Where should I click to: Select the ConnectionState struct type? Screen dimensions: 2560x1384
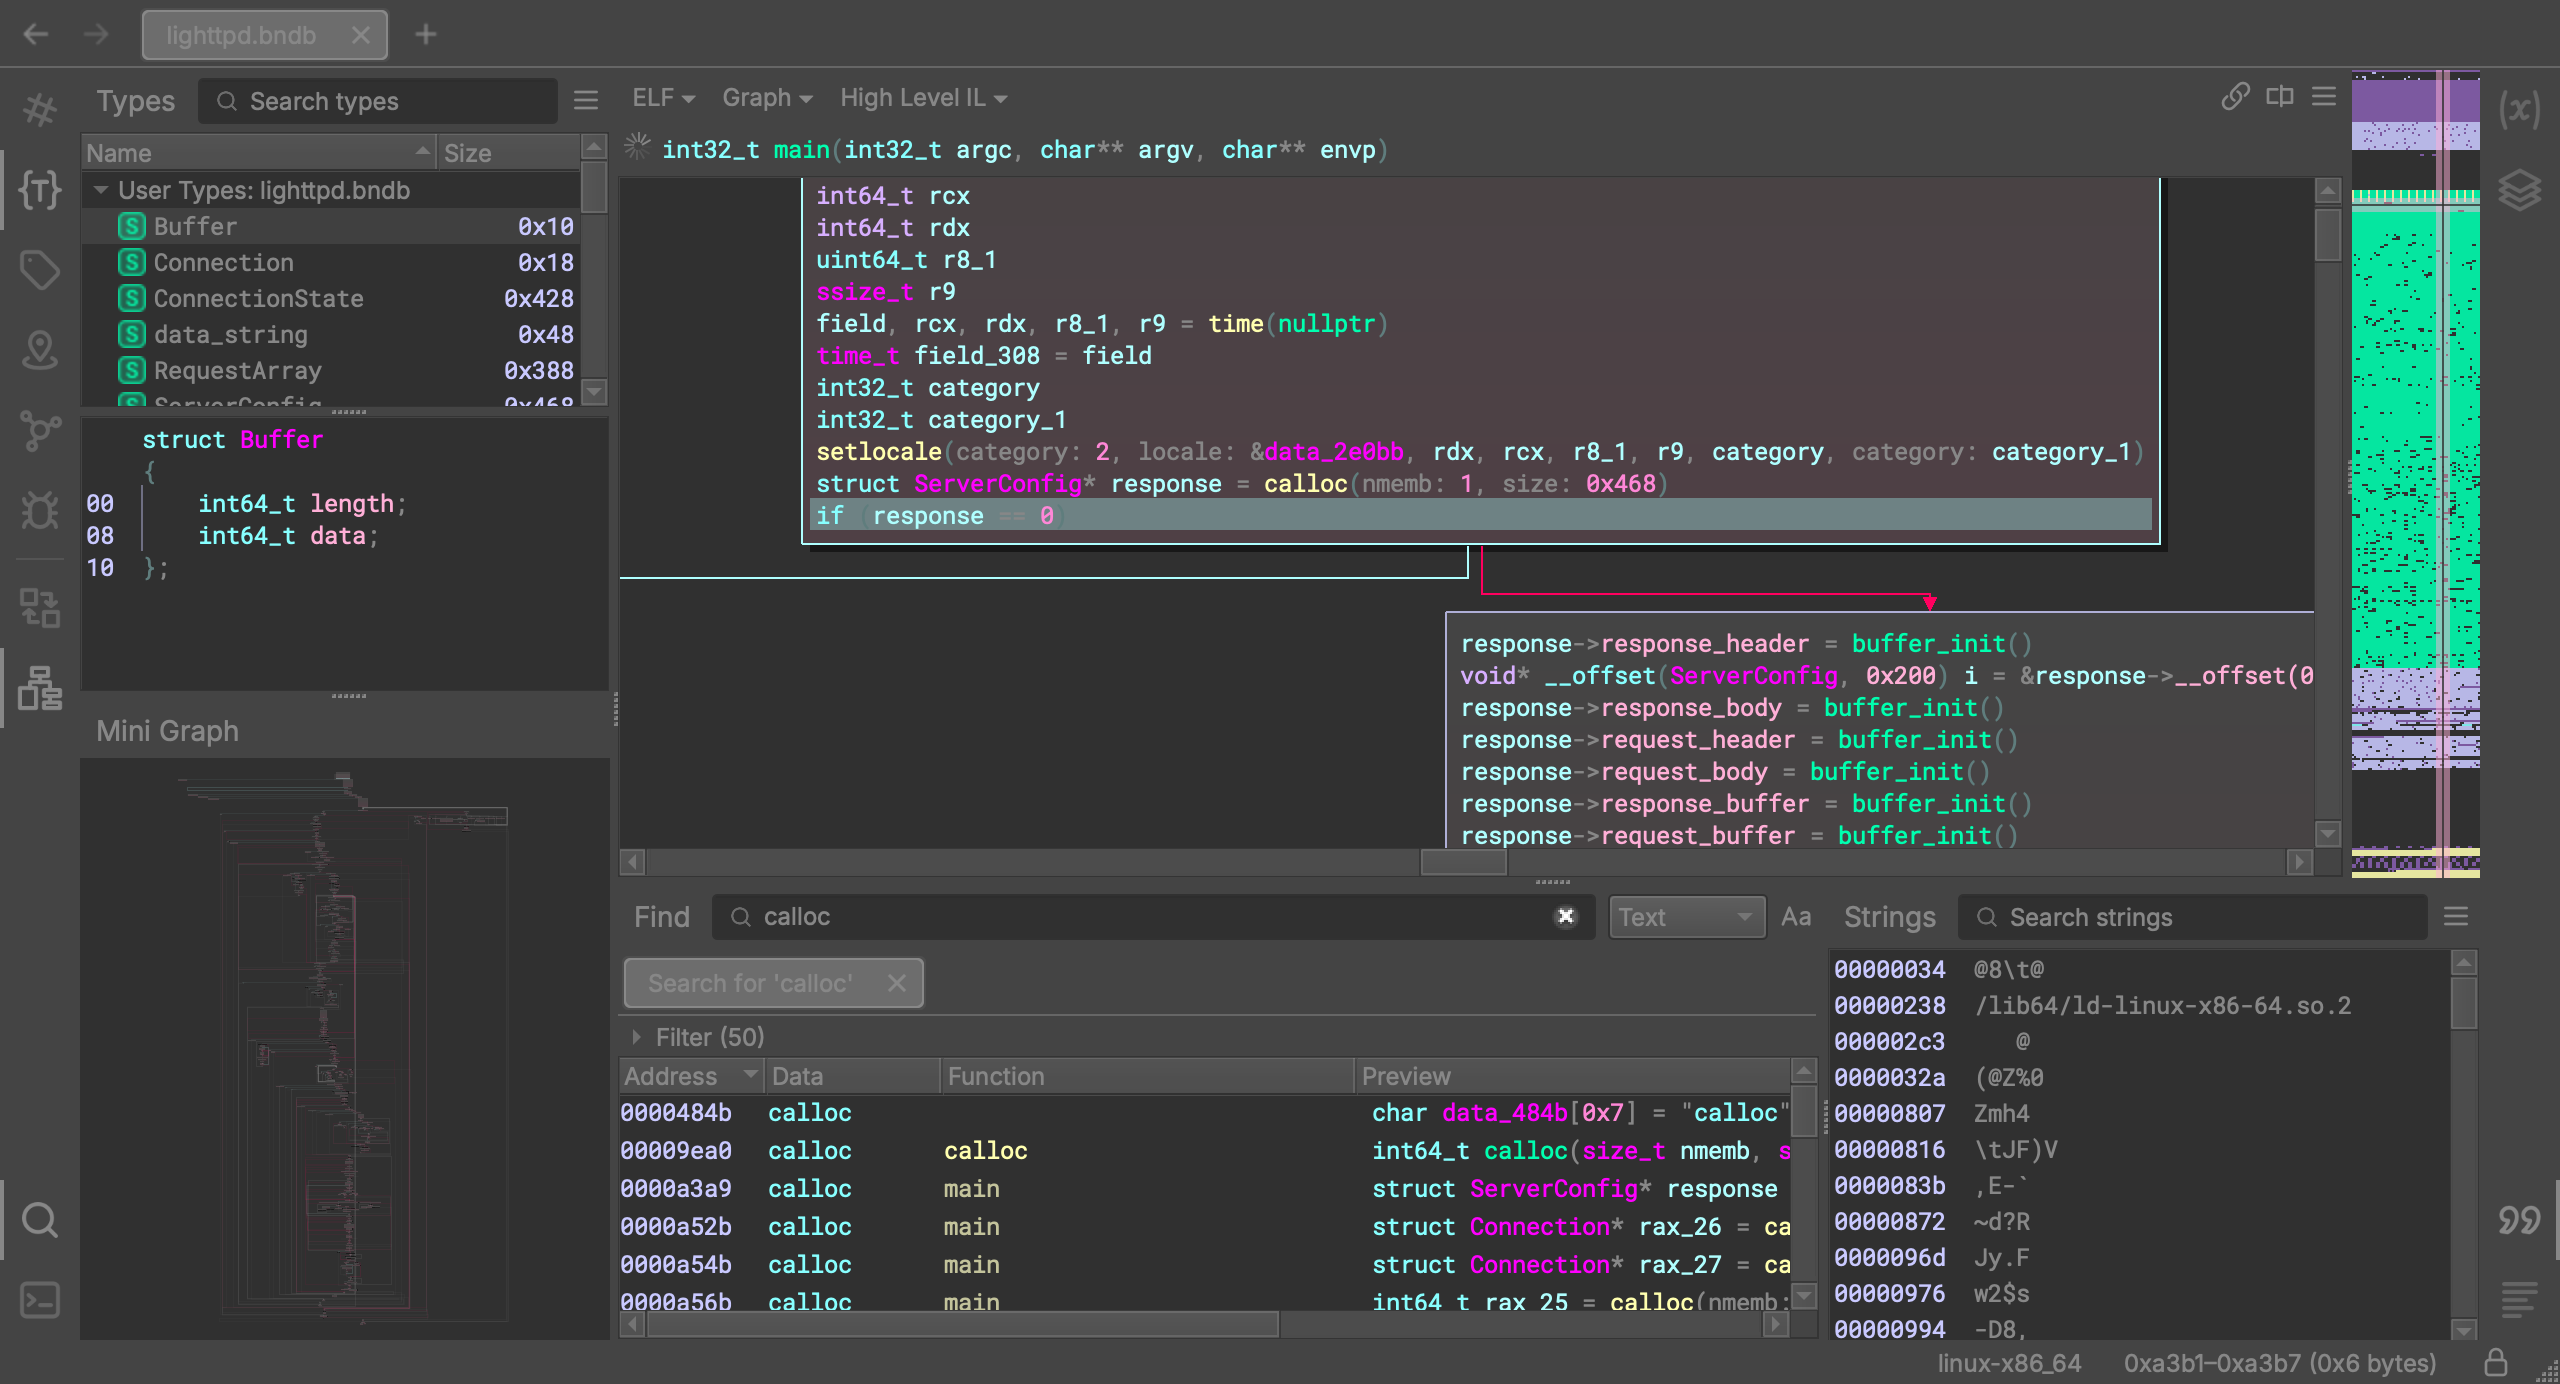345,299
